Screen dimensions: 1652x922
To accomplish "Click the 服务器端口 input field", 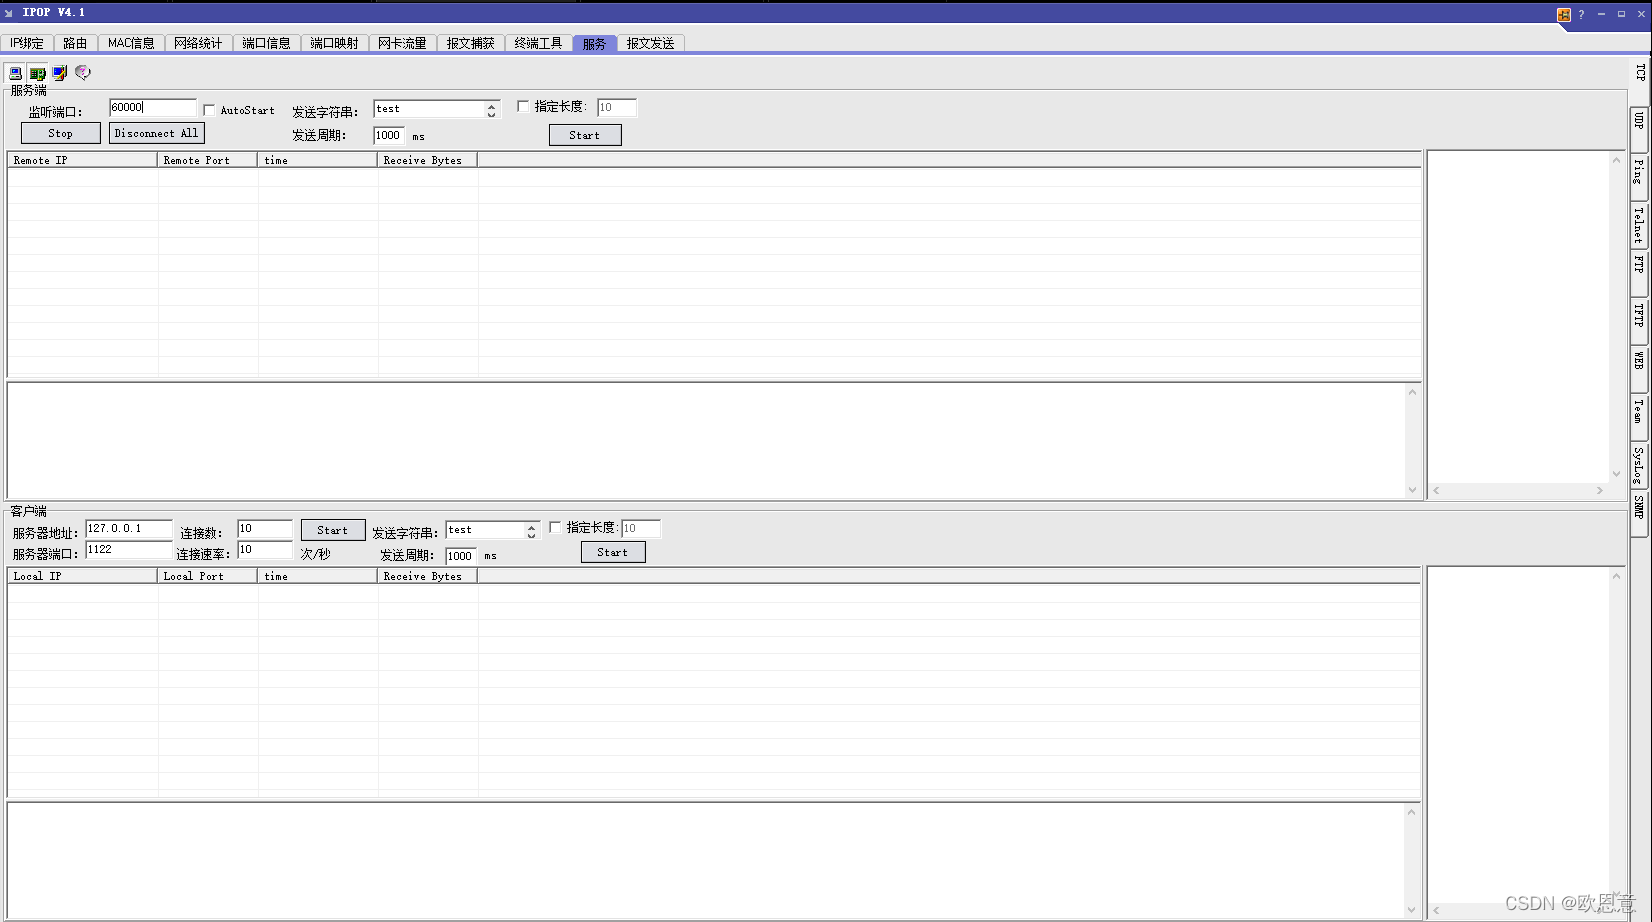I will 129,549.
